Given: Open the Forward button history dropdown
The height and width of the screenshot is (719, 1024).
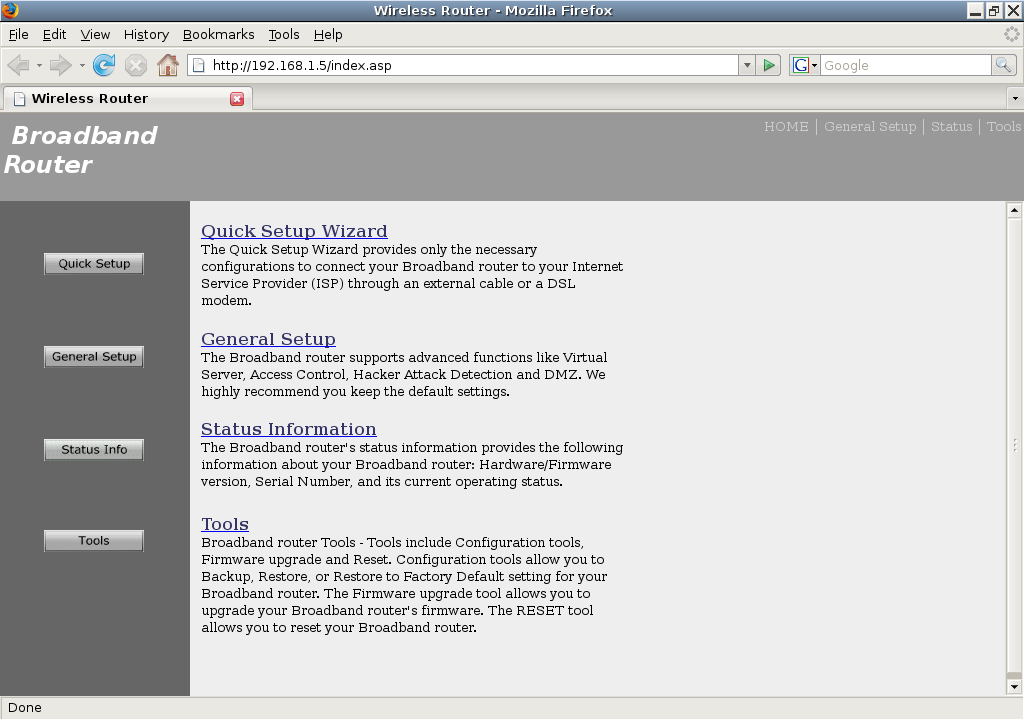Looking at the screenshot, I should point(82,65).
